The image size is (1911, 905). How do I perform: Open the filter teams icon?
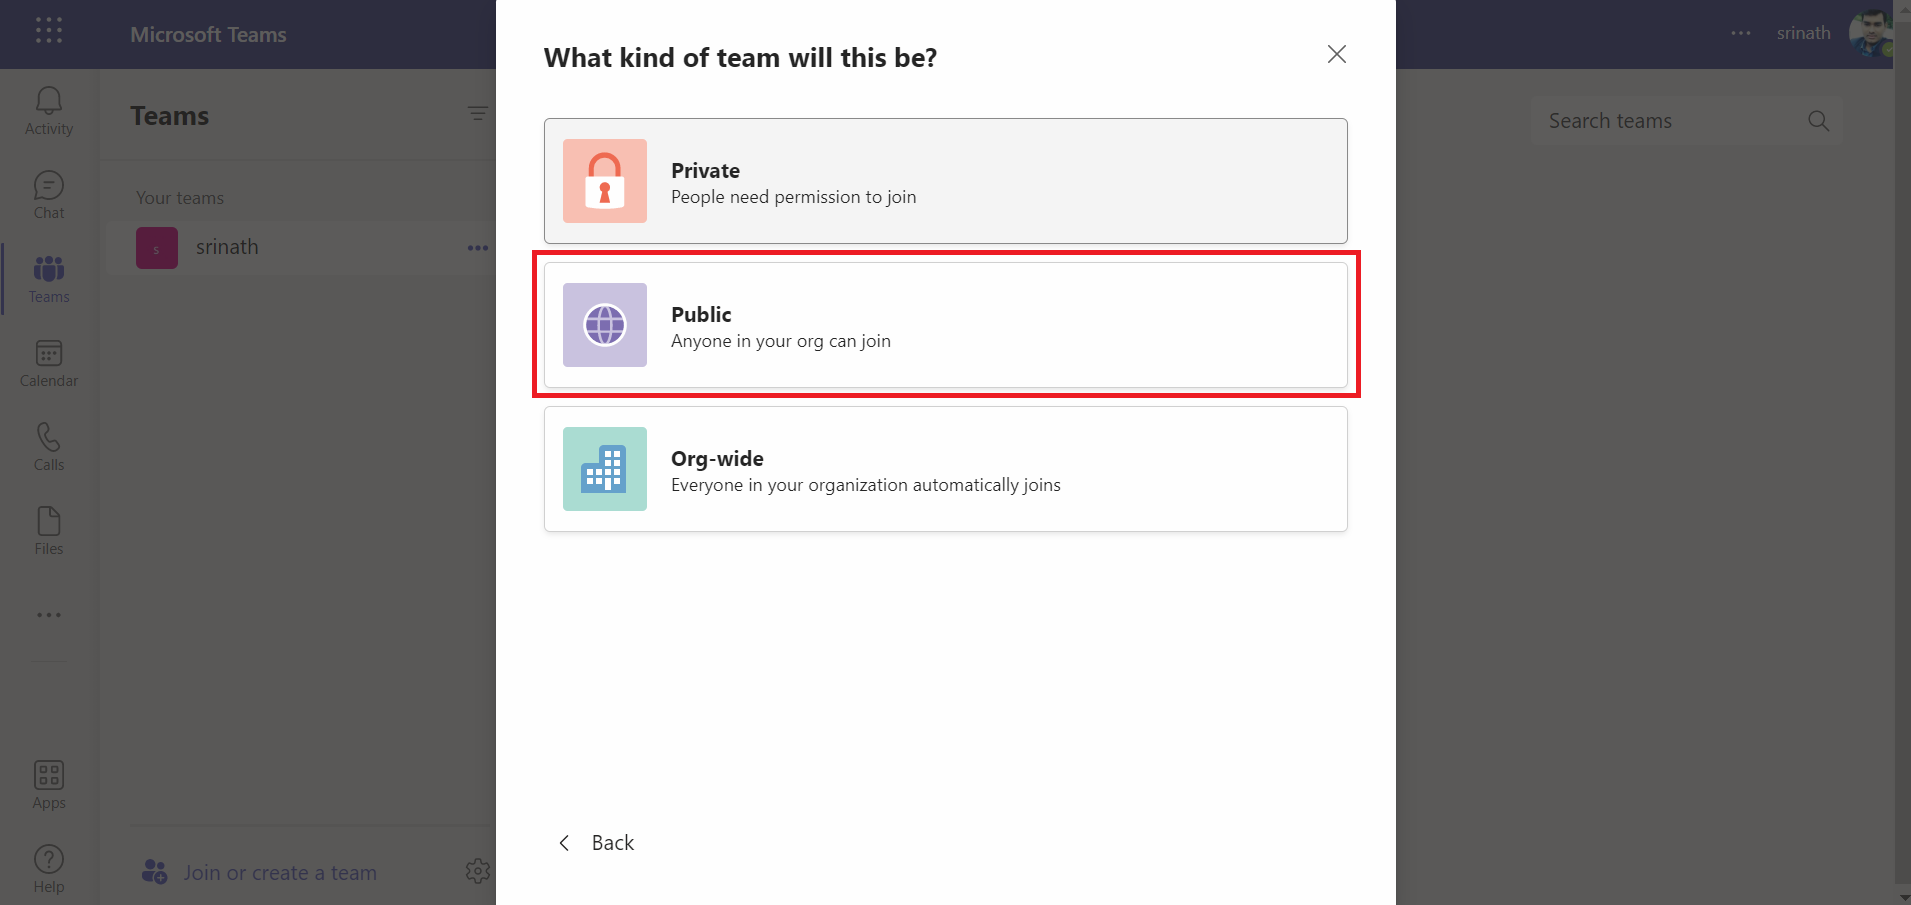pyautogui.click(x=477, y=114)
